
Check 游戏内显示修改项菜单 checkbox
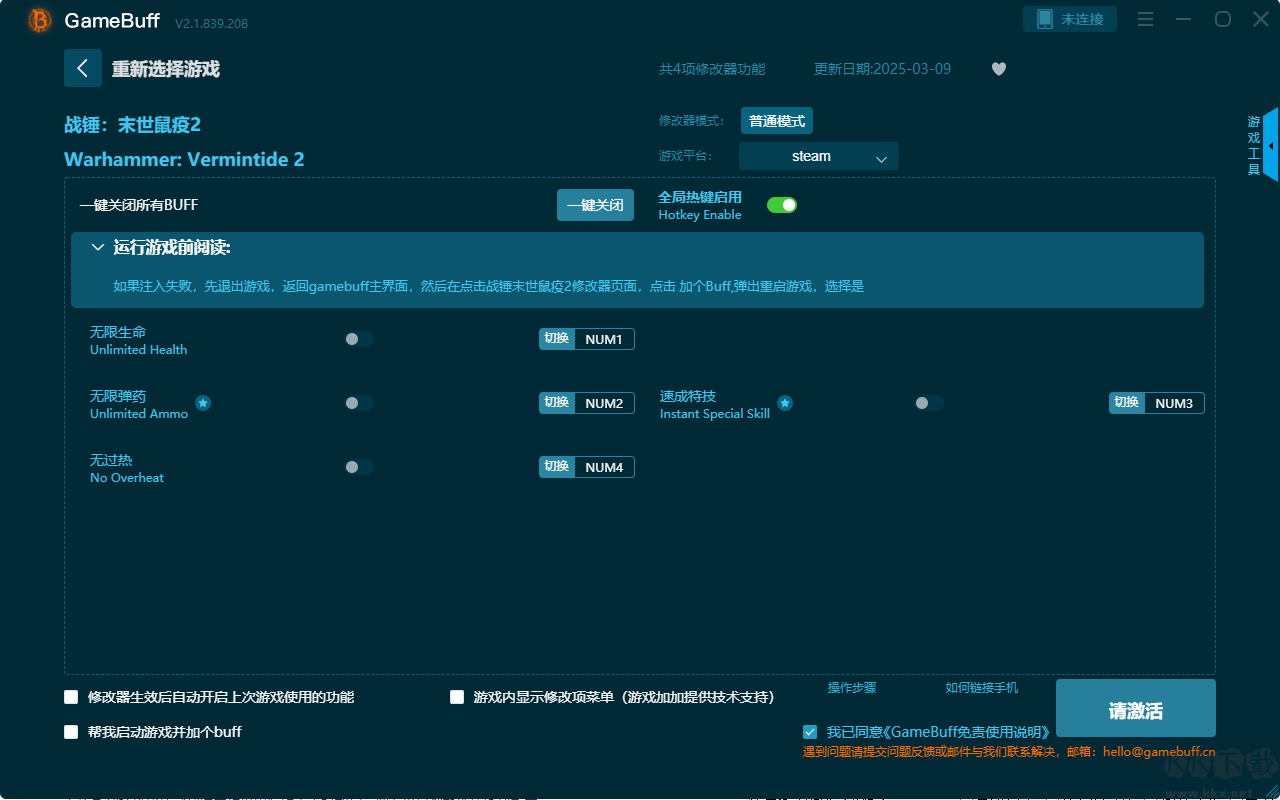[457, 697]
